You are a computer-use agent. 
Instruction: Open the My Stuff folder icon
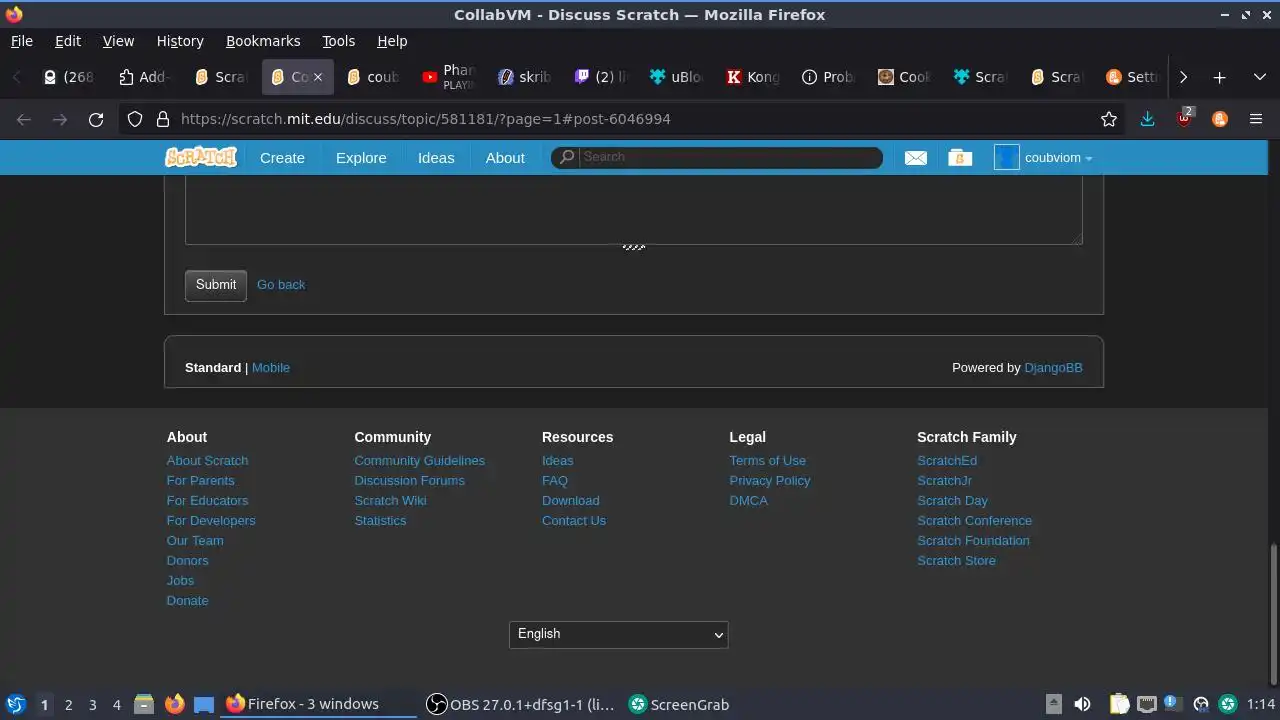pyautogui.click(x=960, y=158)
